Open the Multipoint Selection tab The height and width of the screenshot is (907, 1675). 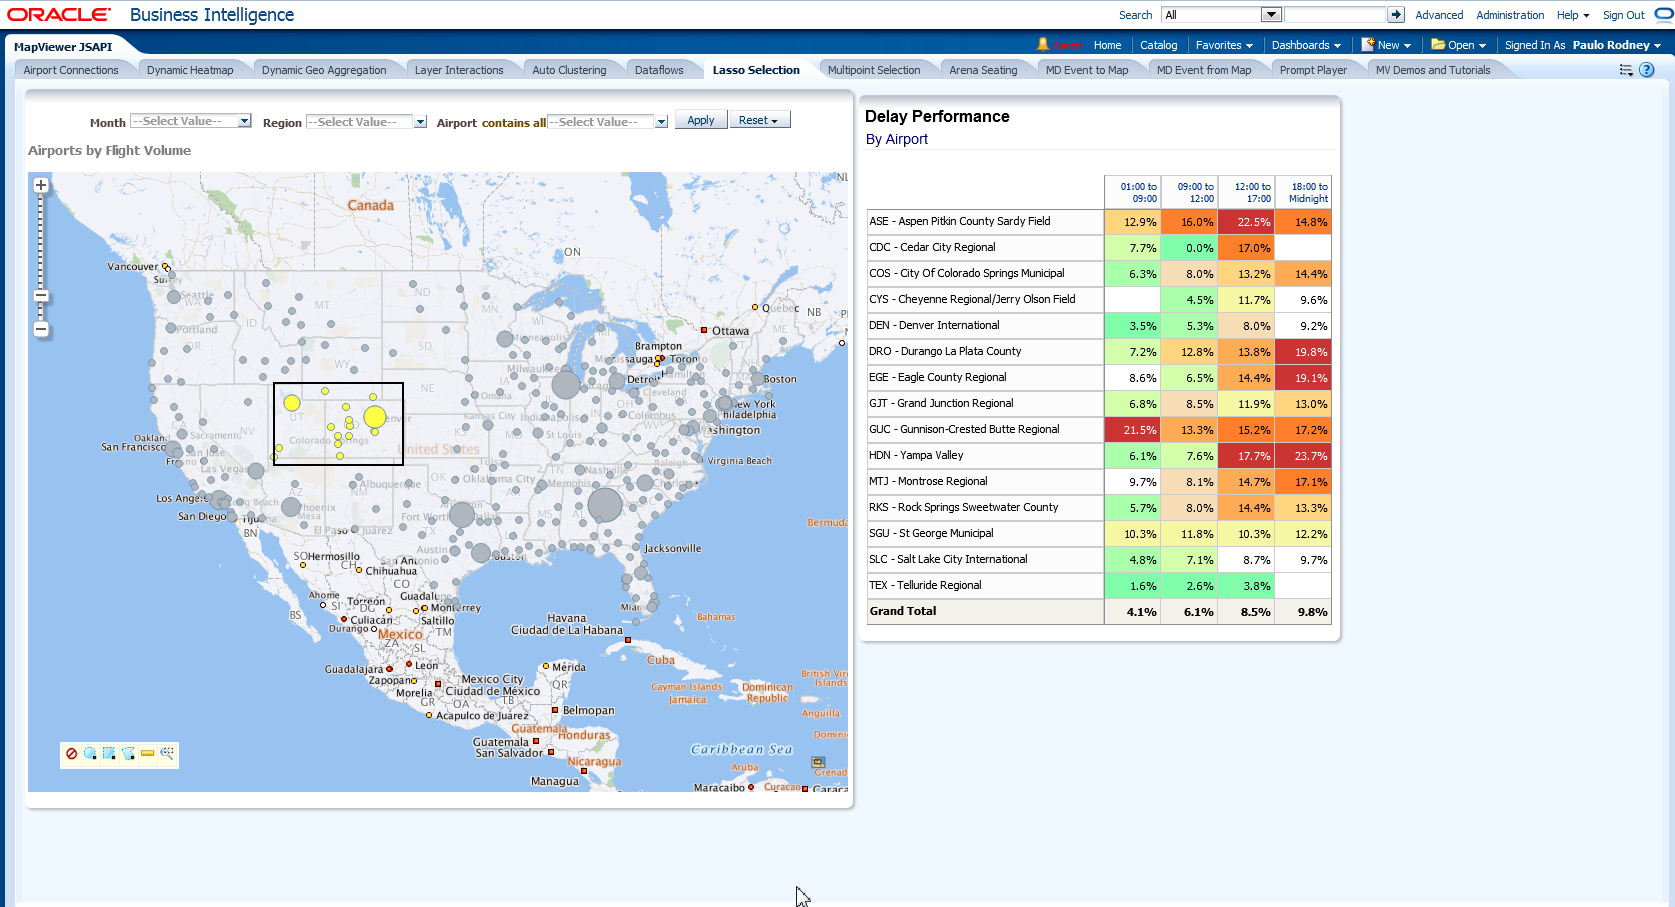874,70
